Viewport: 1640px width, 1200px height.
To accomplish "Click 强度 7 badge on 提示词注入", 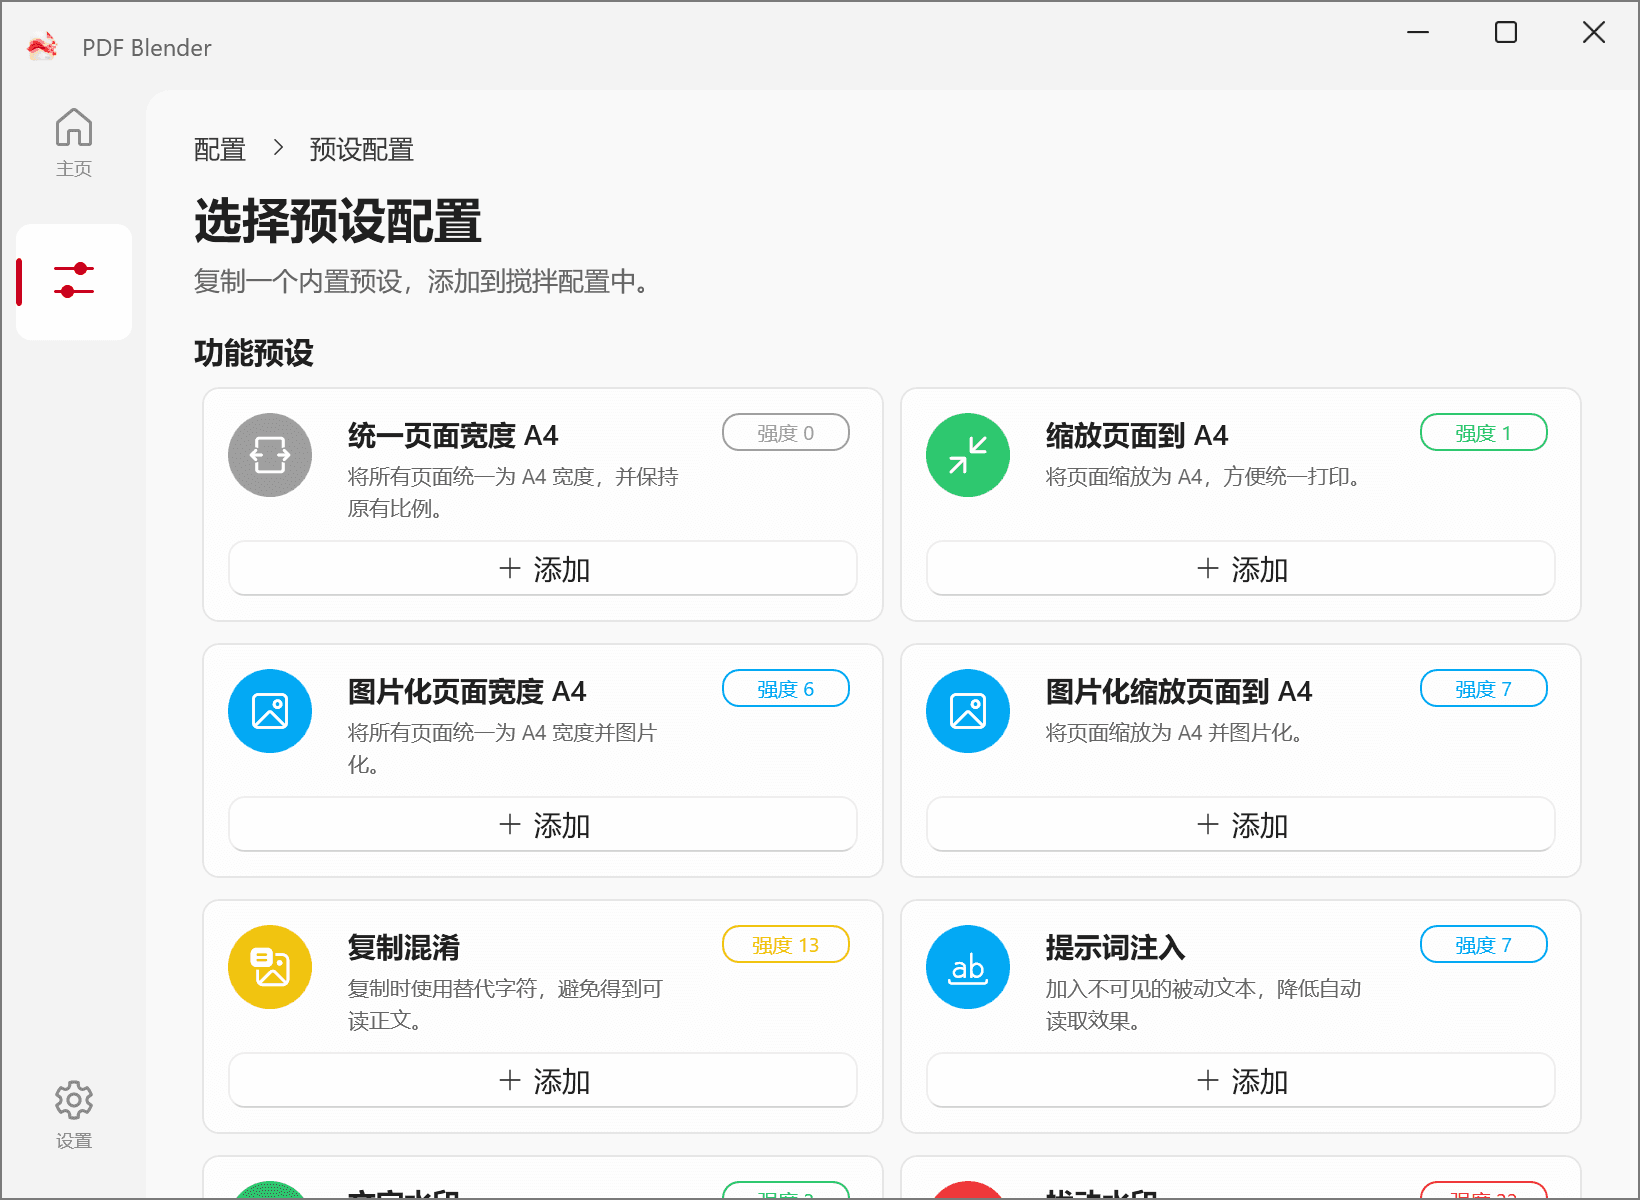I will (1484, 945).
